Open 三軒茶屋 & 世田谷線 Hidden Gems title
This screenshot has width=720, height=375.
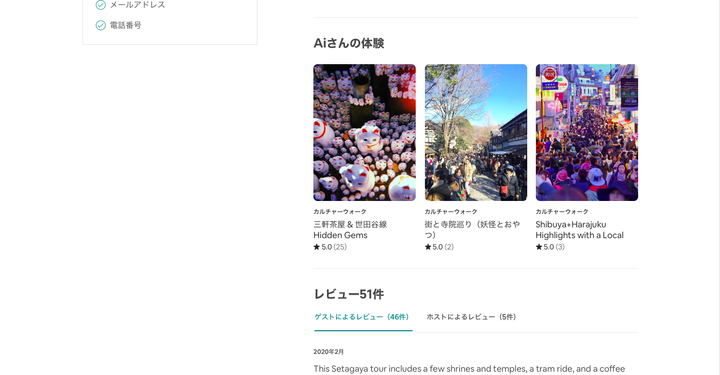pyautogui.click(x=350, y=230)
